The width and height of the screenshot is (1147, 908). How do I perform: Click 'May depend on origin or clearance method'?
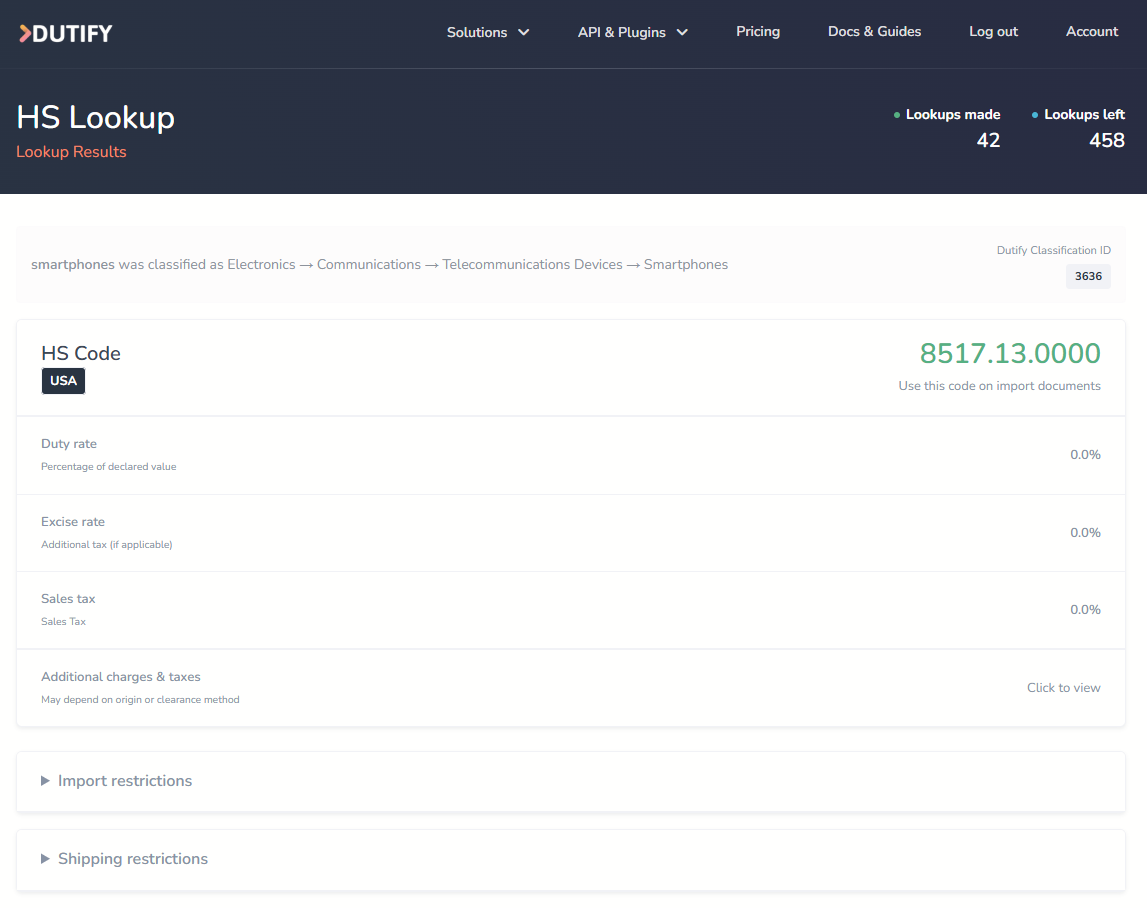140,699
